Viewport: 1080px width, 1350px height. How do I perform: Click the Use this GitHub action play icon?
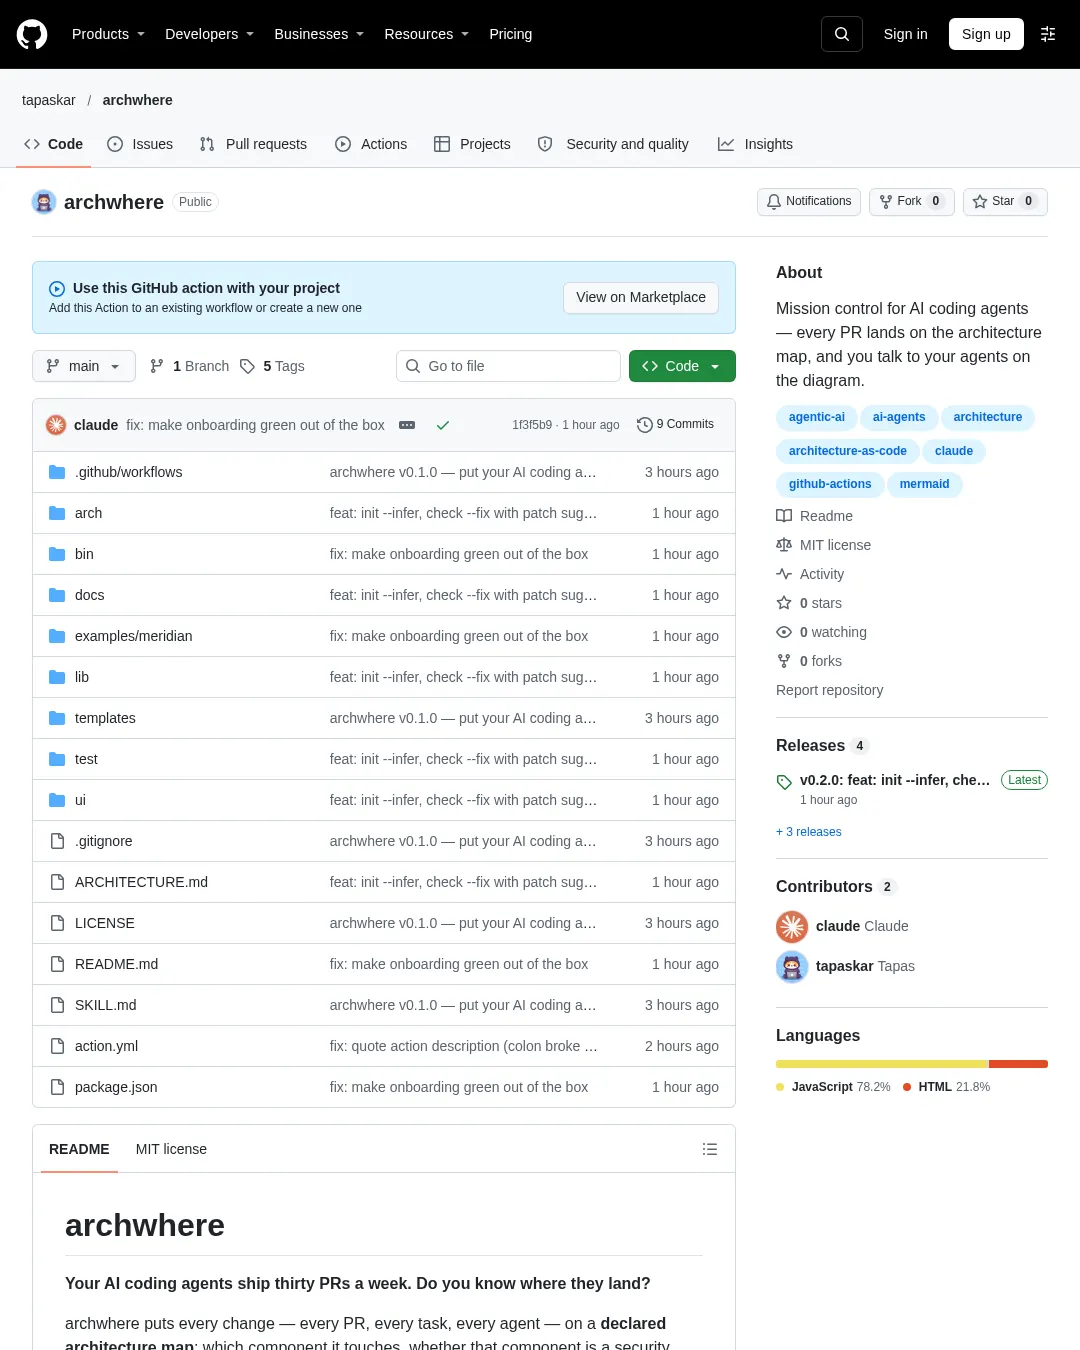57,289
